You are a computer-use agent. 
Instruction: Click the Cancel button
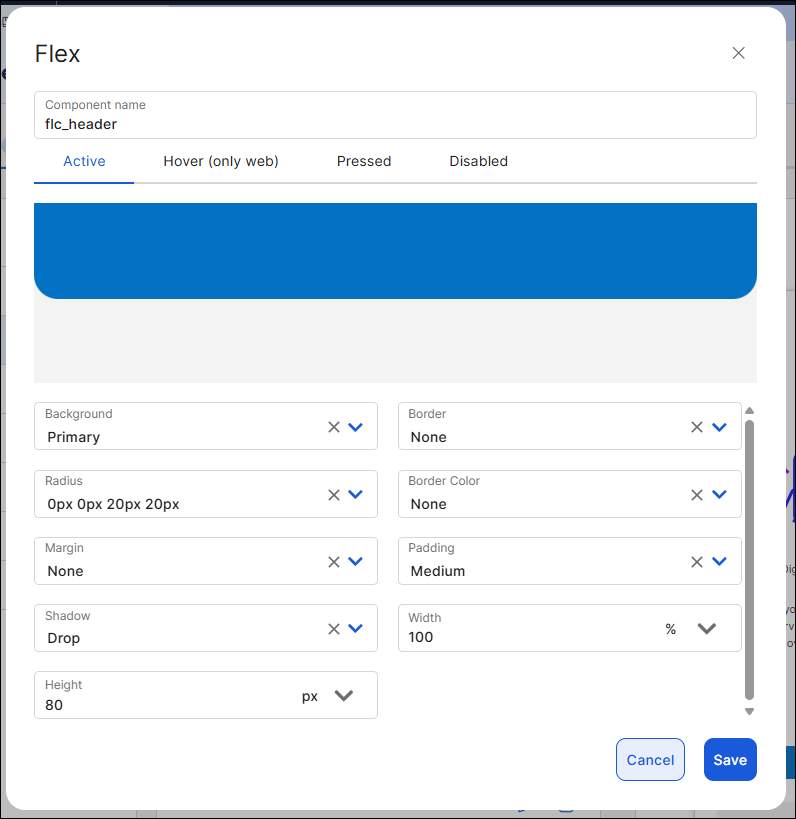point(650,760)
